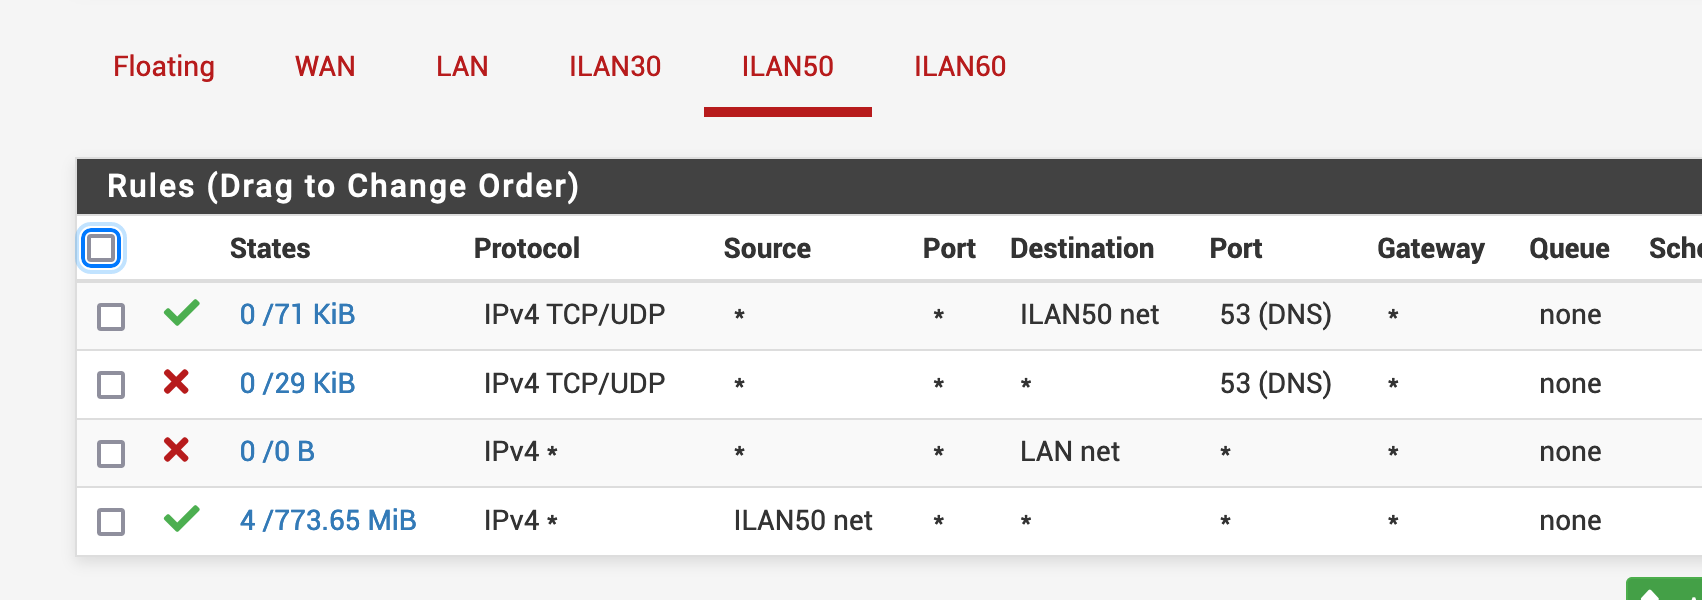Click the 0 /29 KiB states link
Viewport: 1702px width, 600px height.
pos(297,384)
